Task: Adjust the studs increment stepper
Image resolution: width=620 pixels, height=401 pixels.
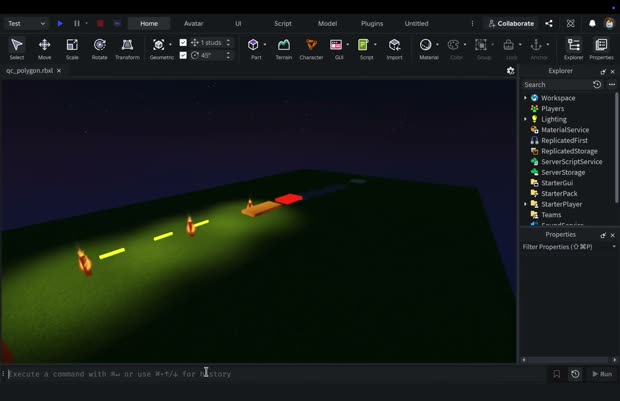Action: click(228, 42)
